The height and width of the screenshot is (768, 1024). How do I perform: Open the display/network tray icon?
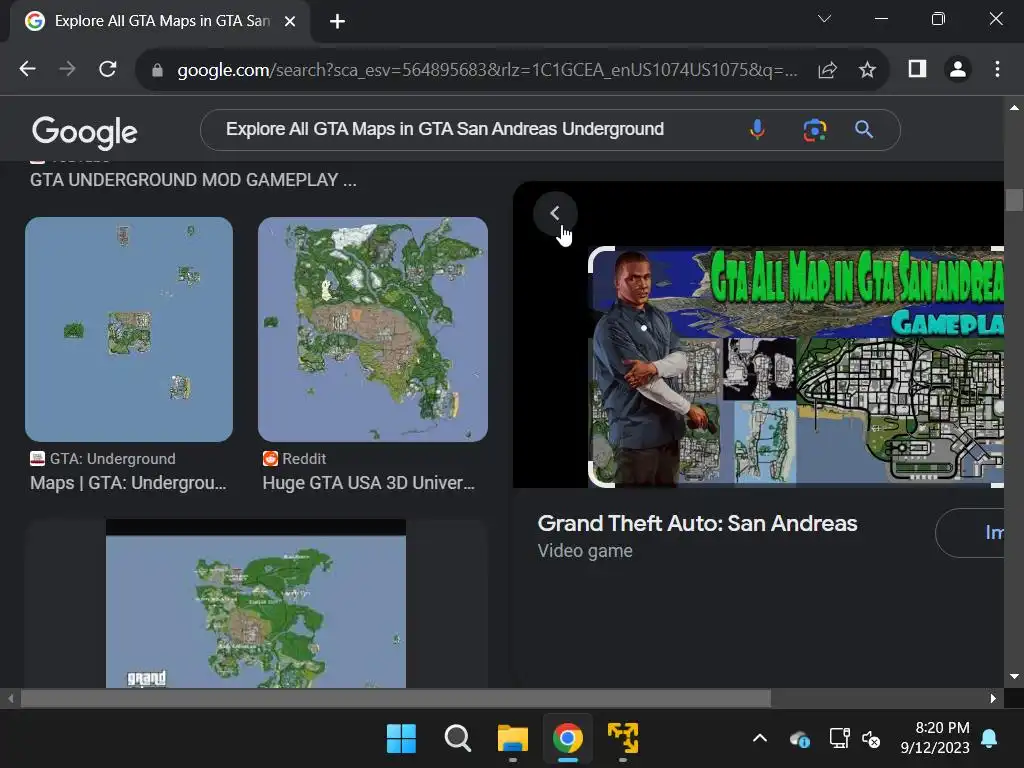pyautogui.click(x=839, y=739)
